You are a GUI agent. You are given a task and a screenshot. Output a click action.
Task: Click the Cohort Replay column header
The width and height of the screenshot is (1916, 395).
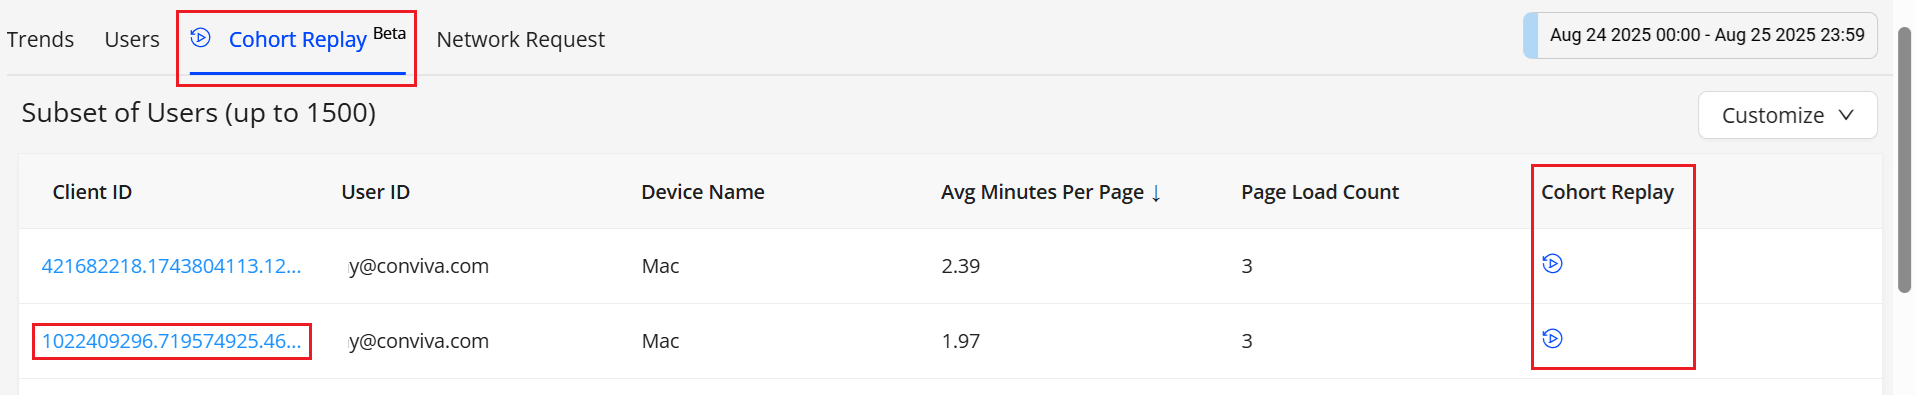tap(1607, 192)
